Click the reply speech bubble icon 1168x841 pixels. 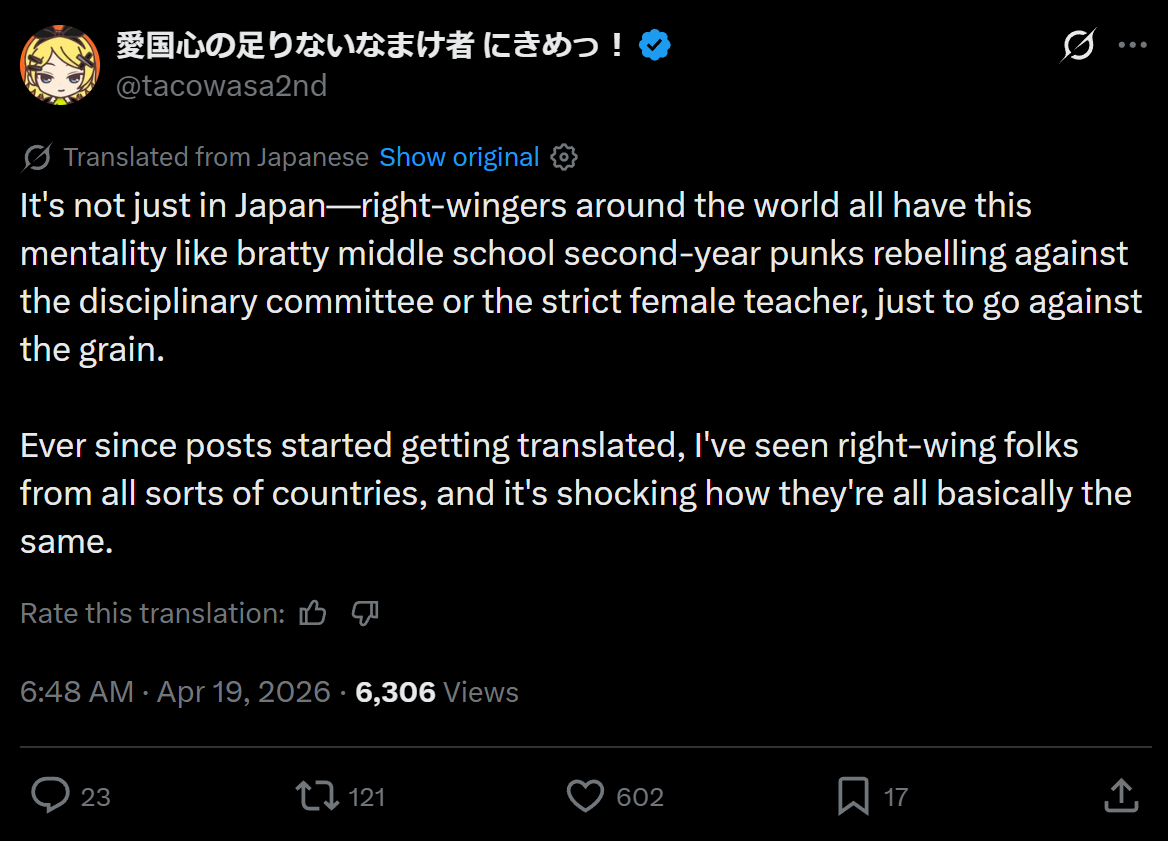point(51,795)
